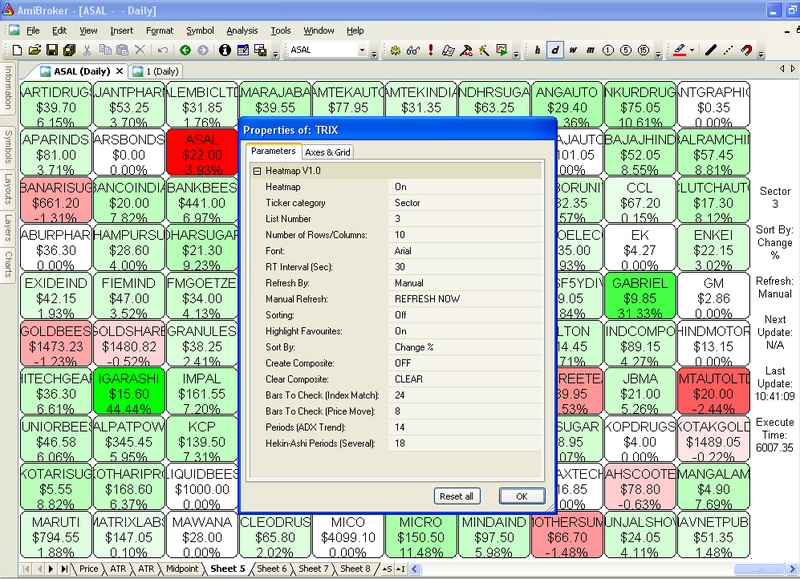Switch to monthly 'm' interval
This screenshot has height=579, width=800.
[x=590, y=50]
